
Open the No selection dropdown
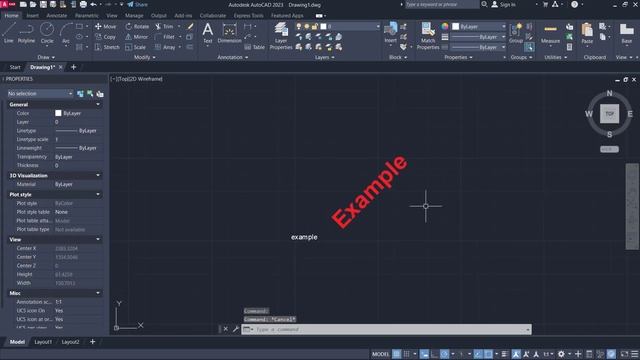coord(40,94)
